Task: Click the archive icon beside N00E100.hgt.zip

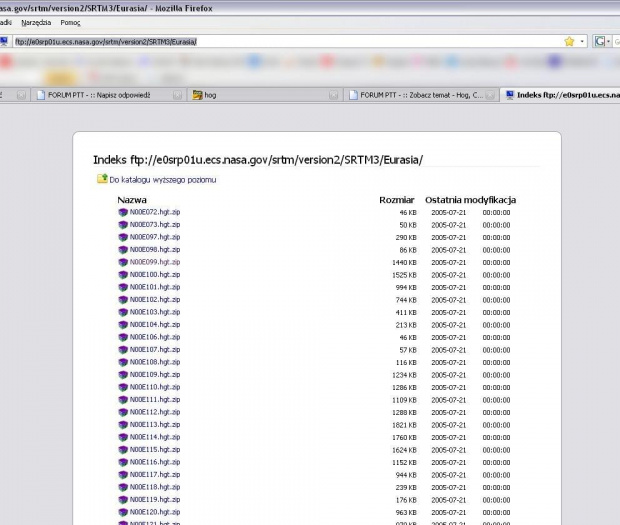Action: click(123, 274)
